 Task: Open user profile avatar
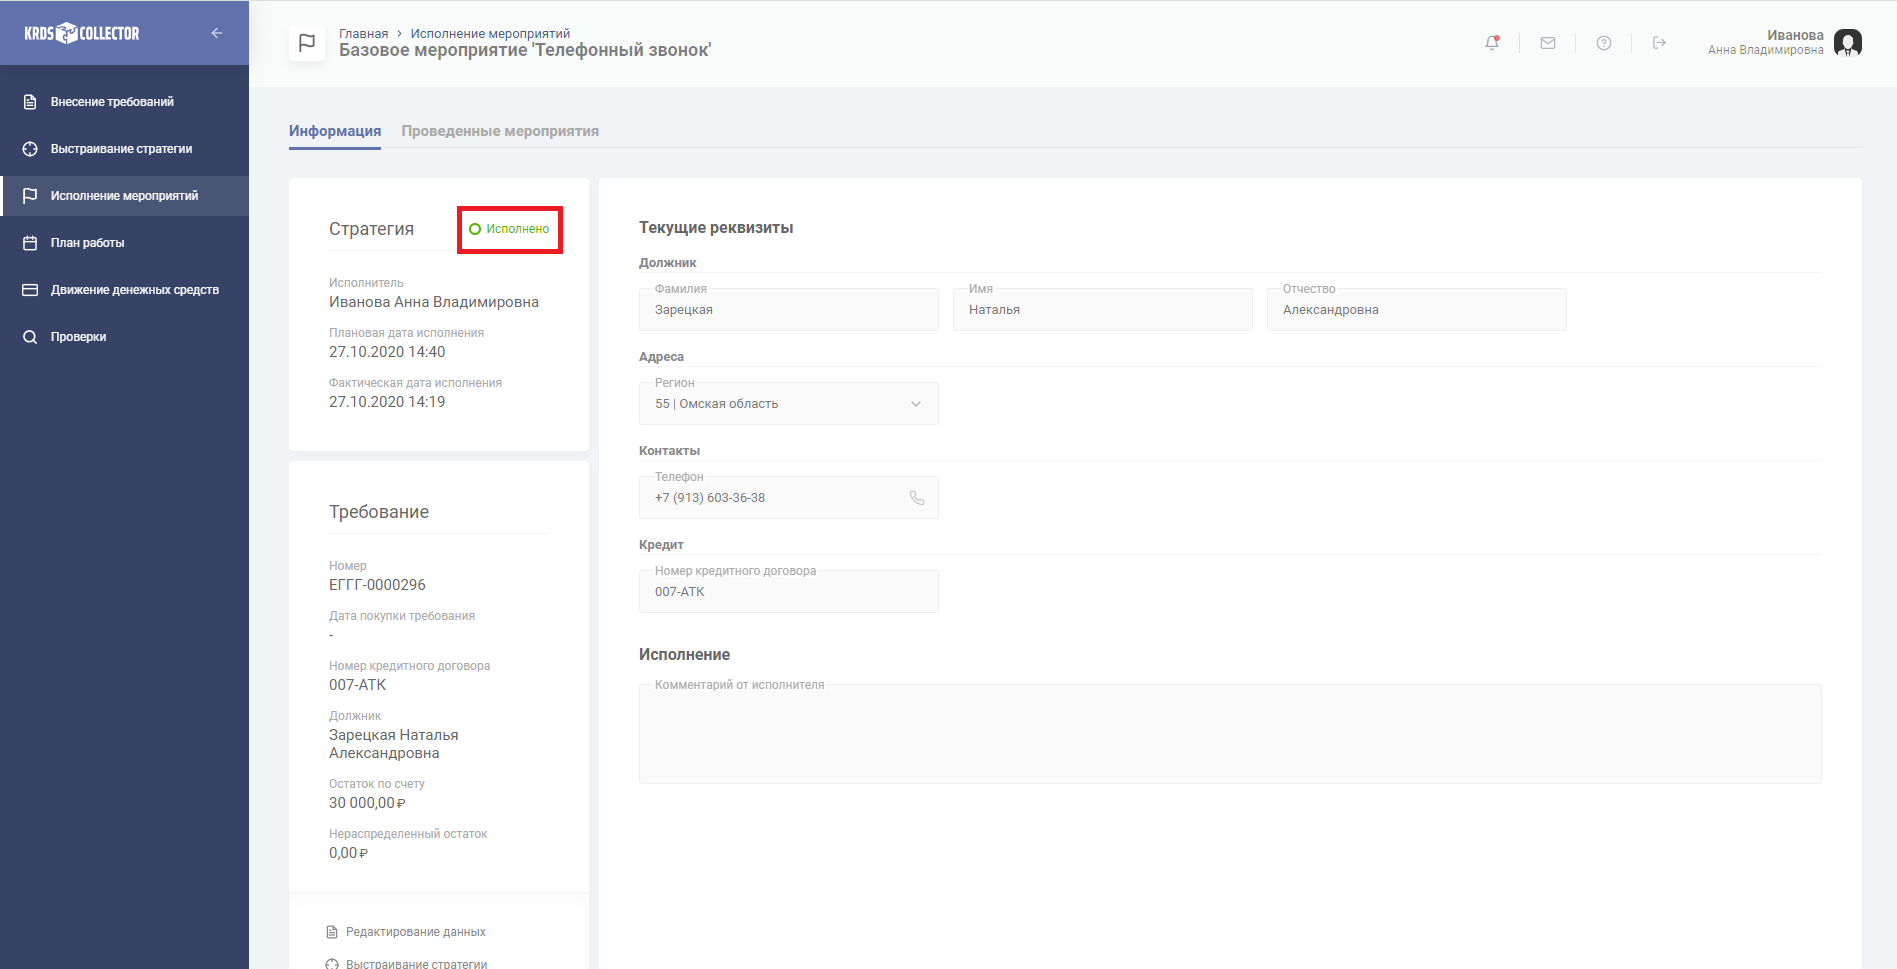pyautogui.click(x=1847, y=43)
